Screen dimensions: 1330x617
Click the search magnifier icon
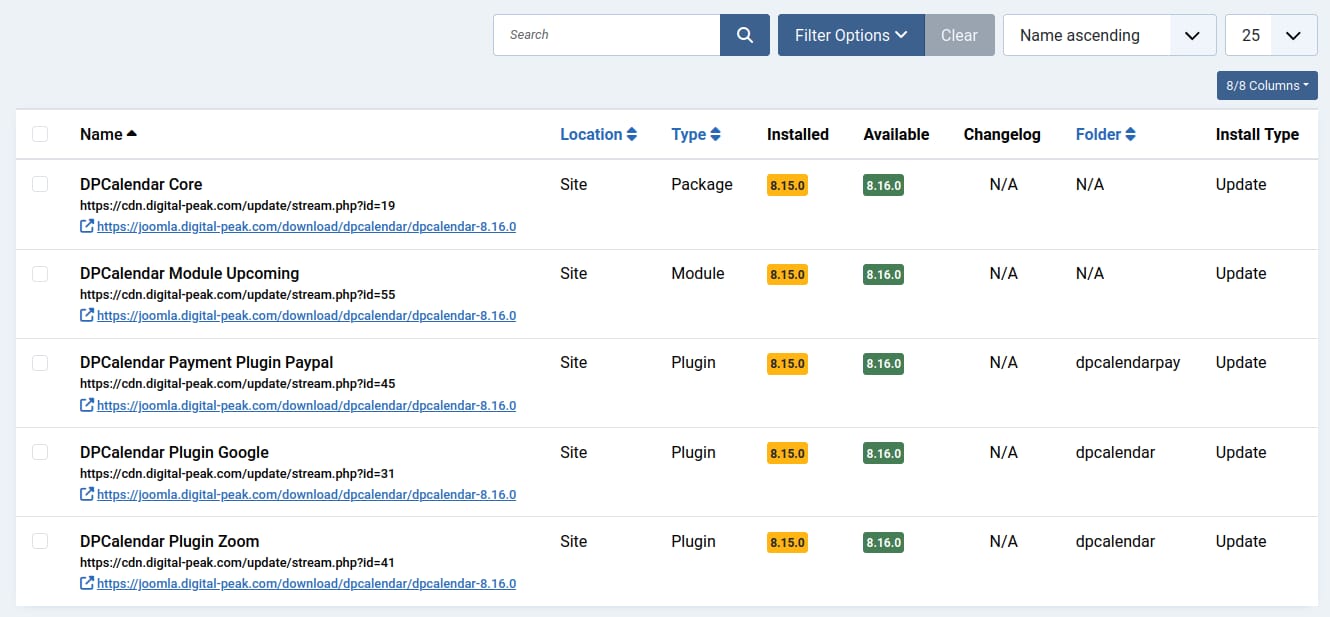[x=744, y=34]
